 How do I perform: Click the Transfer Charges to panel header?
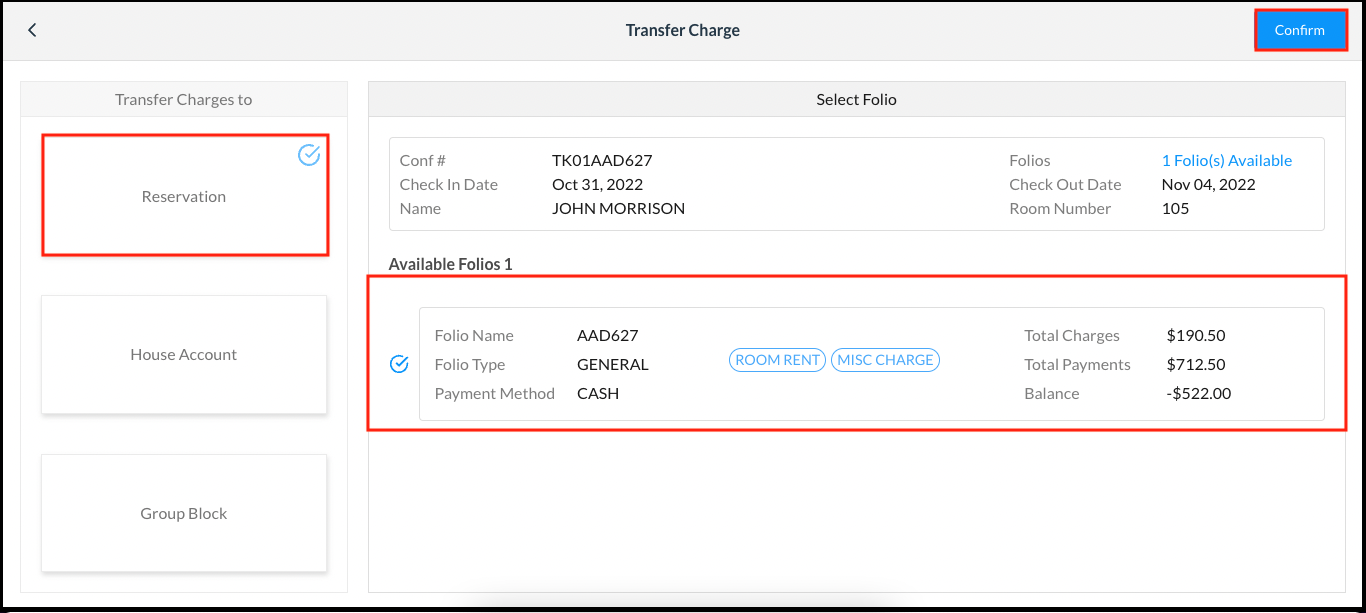tap(184, 99)
